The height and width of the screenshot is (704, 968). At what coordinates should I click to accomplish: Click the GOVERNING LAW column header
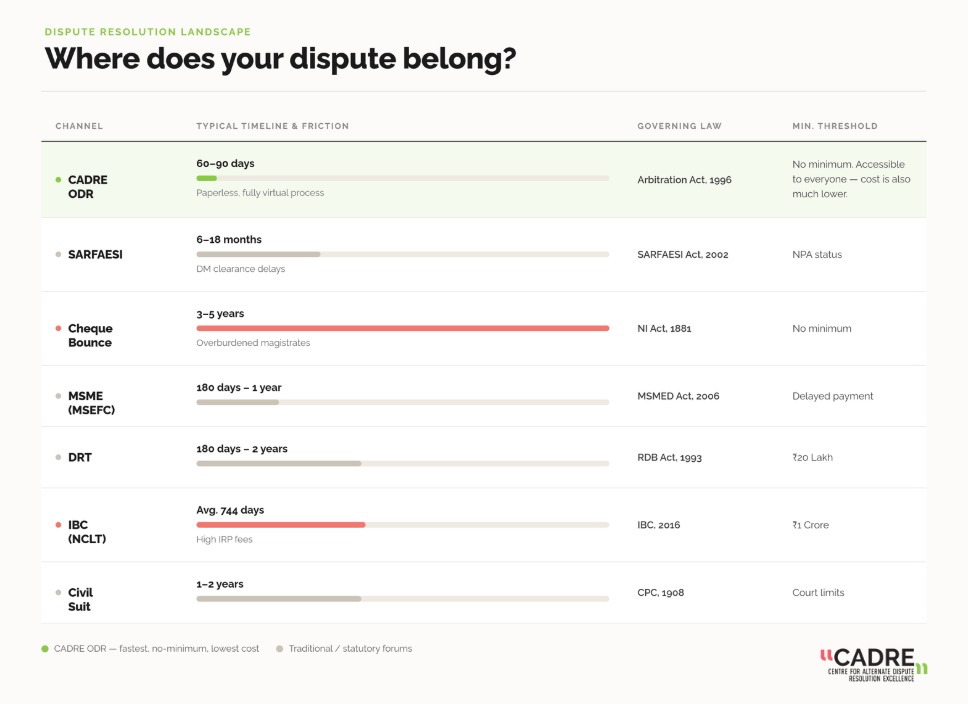[x=679, y=126]
